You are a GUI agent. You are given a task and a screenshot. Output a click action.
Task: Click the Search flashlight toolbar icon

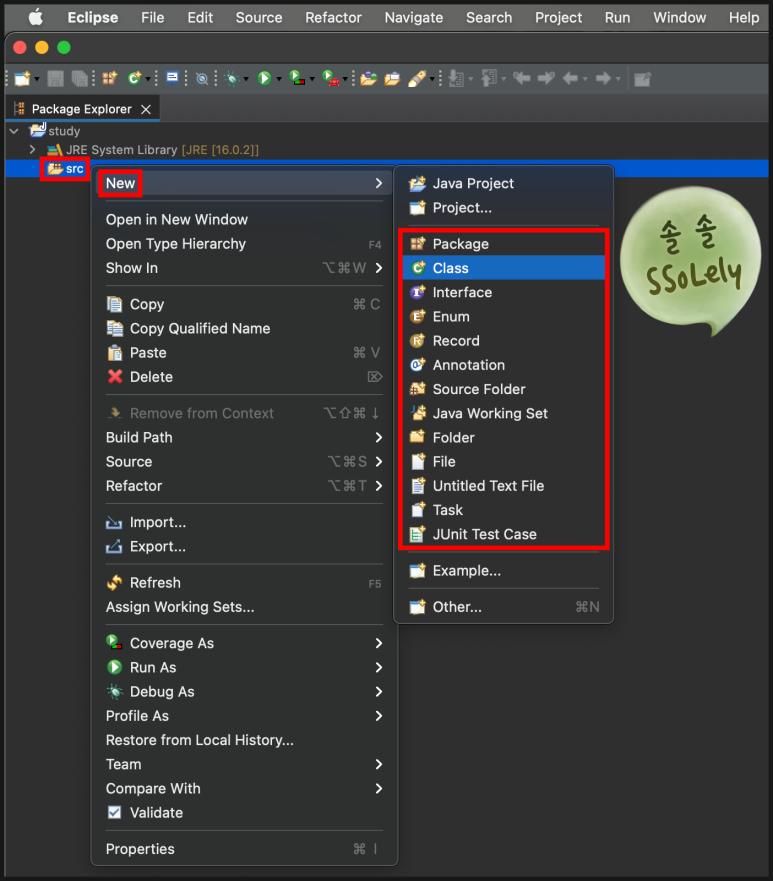click(417, 79)
